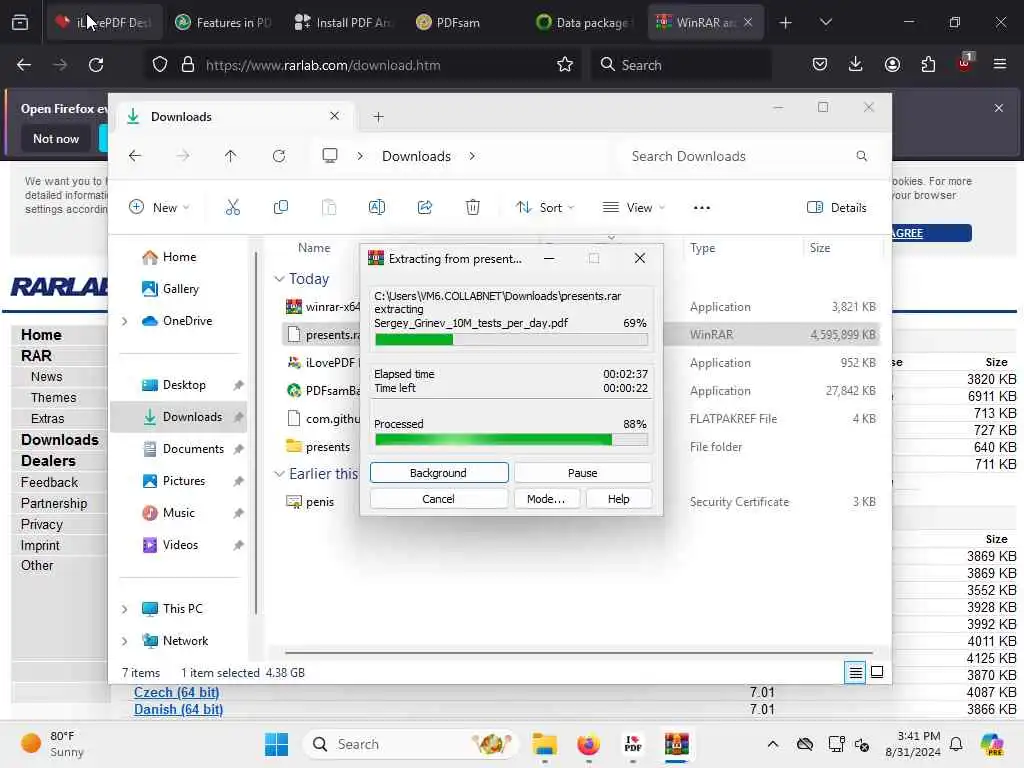Refresh the Downloads folder view
This screenshot has height=768, width=1024.
coord(279,156)
